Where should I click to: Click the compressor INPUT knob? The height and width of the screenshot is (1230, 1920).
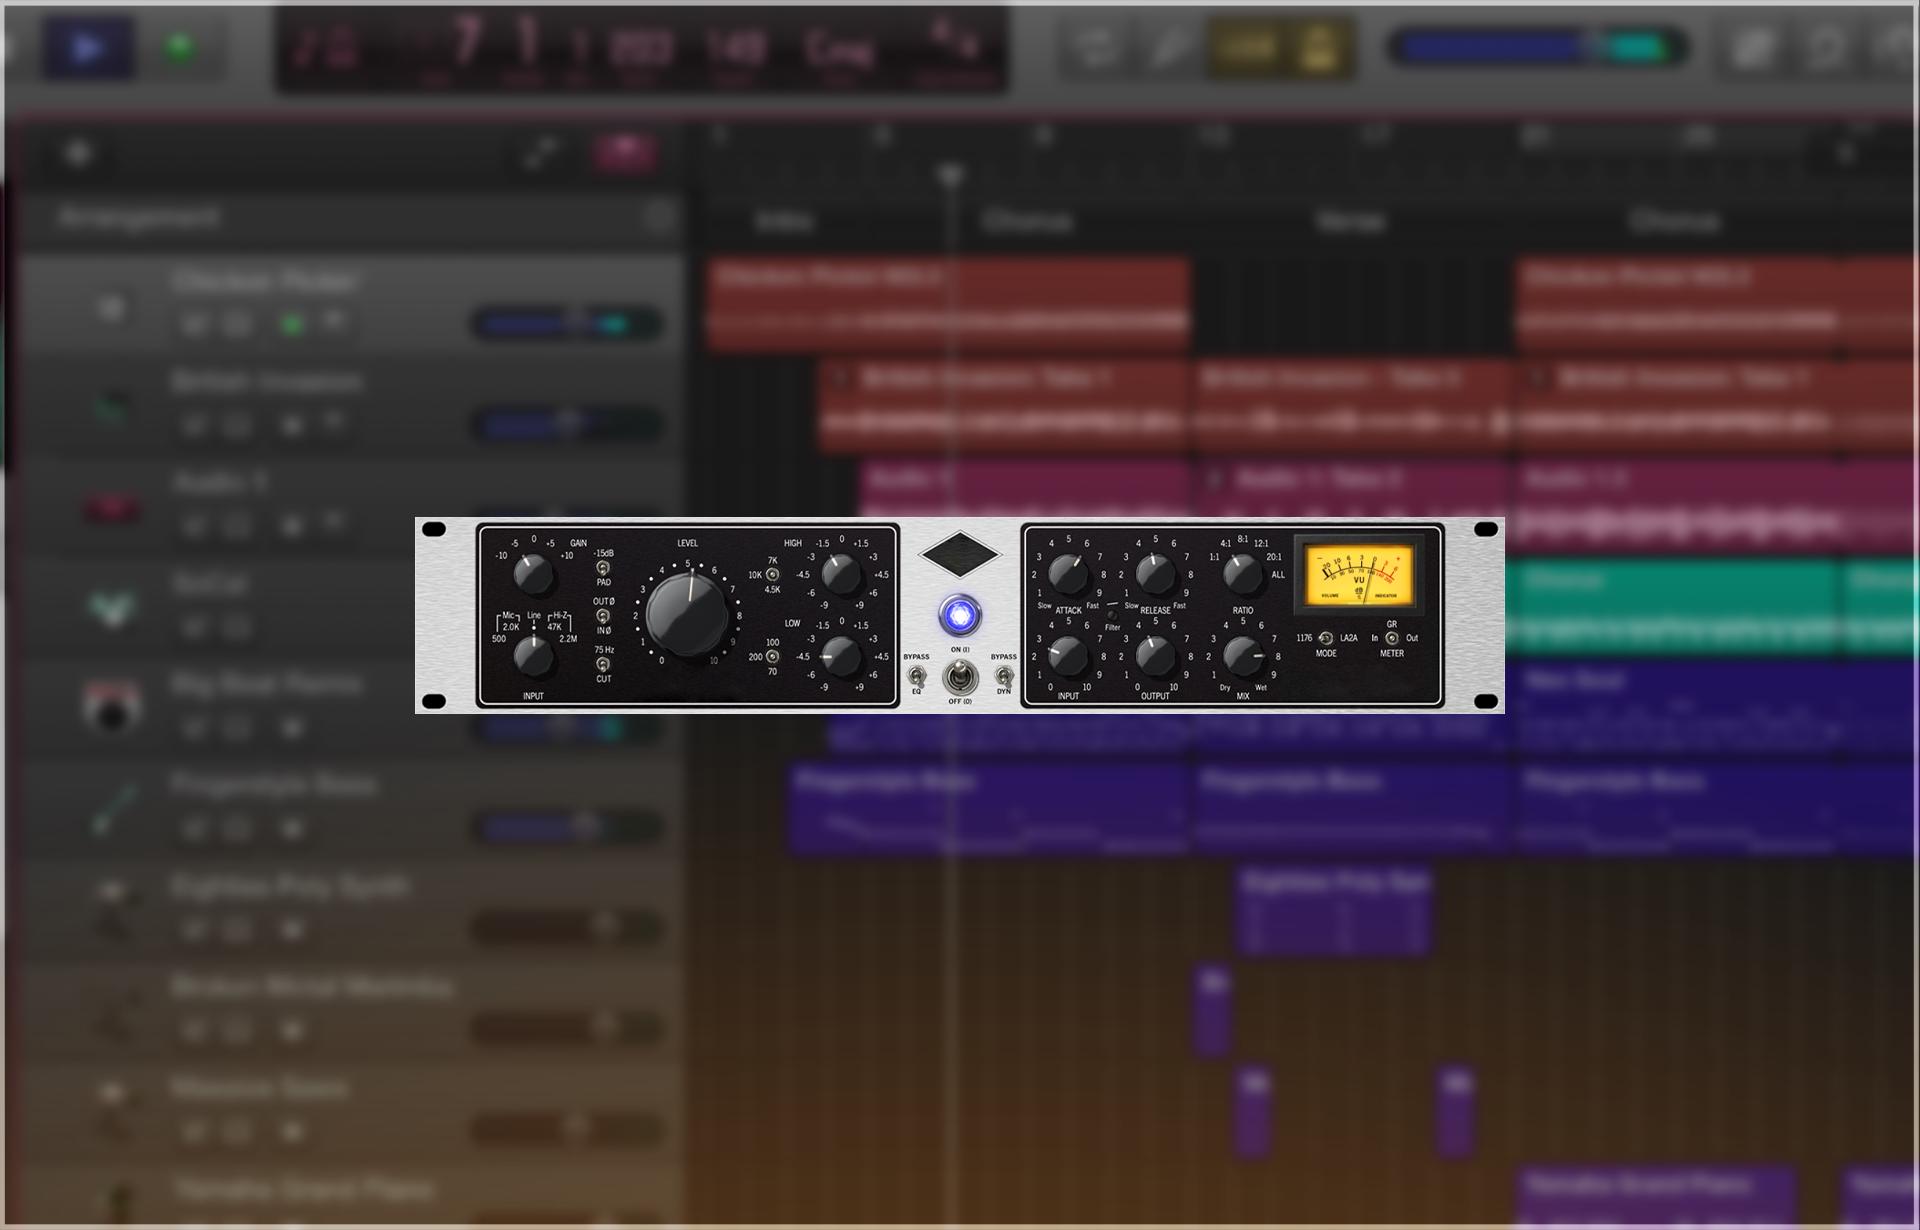(x=1068, y=657)
